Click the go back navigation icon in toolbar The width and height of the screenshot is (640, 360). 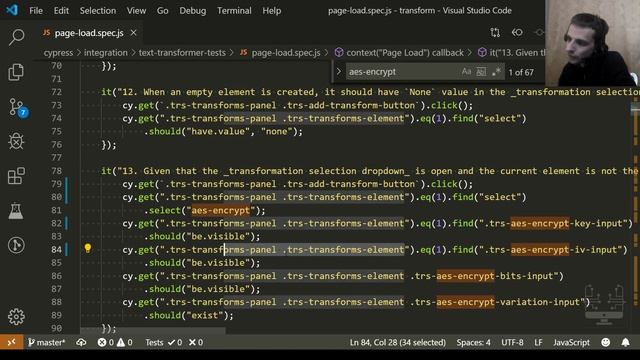pyautogui.click(x=517, y=32)
